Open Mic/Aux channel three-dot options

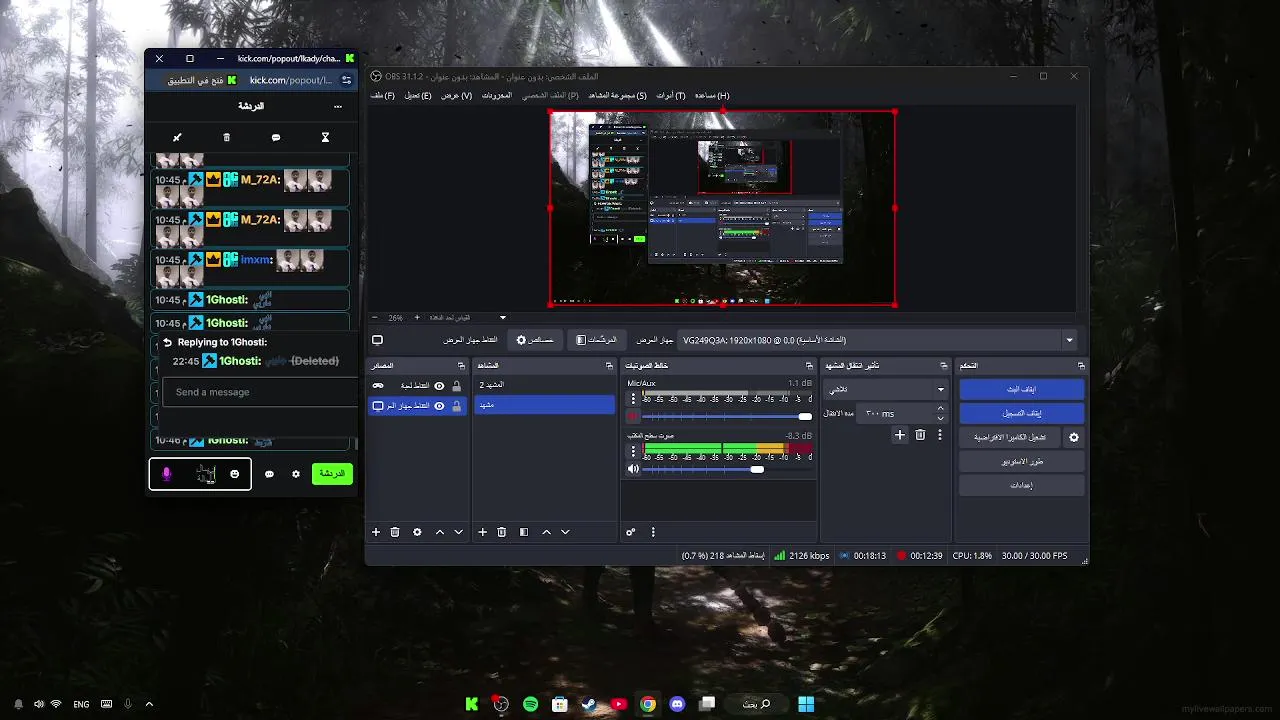click(633, 399)
